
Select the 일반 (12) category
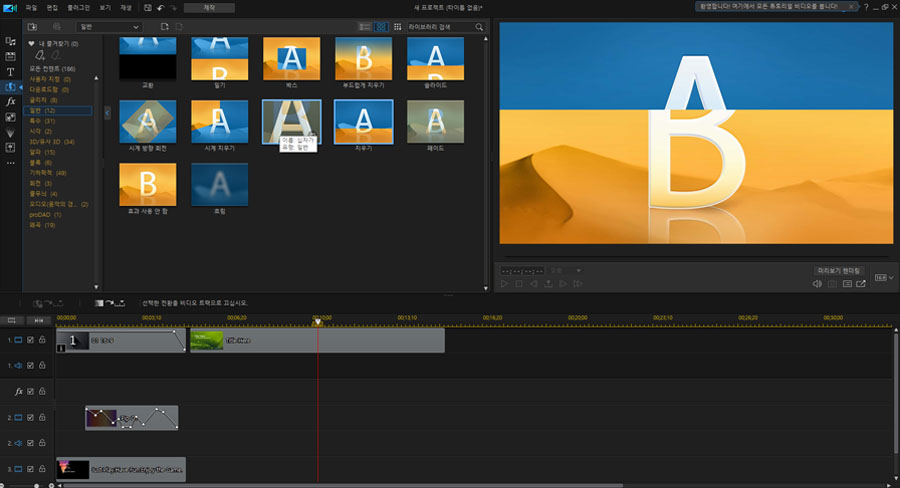pos(57,110)
